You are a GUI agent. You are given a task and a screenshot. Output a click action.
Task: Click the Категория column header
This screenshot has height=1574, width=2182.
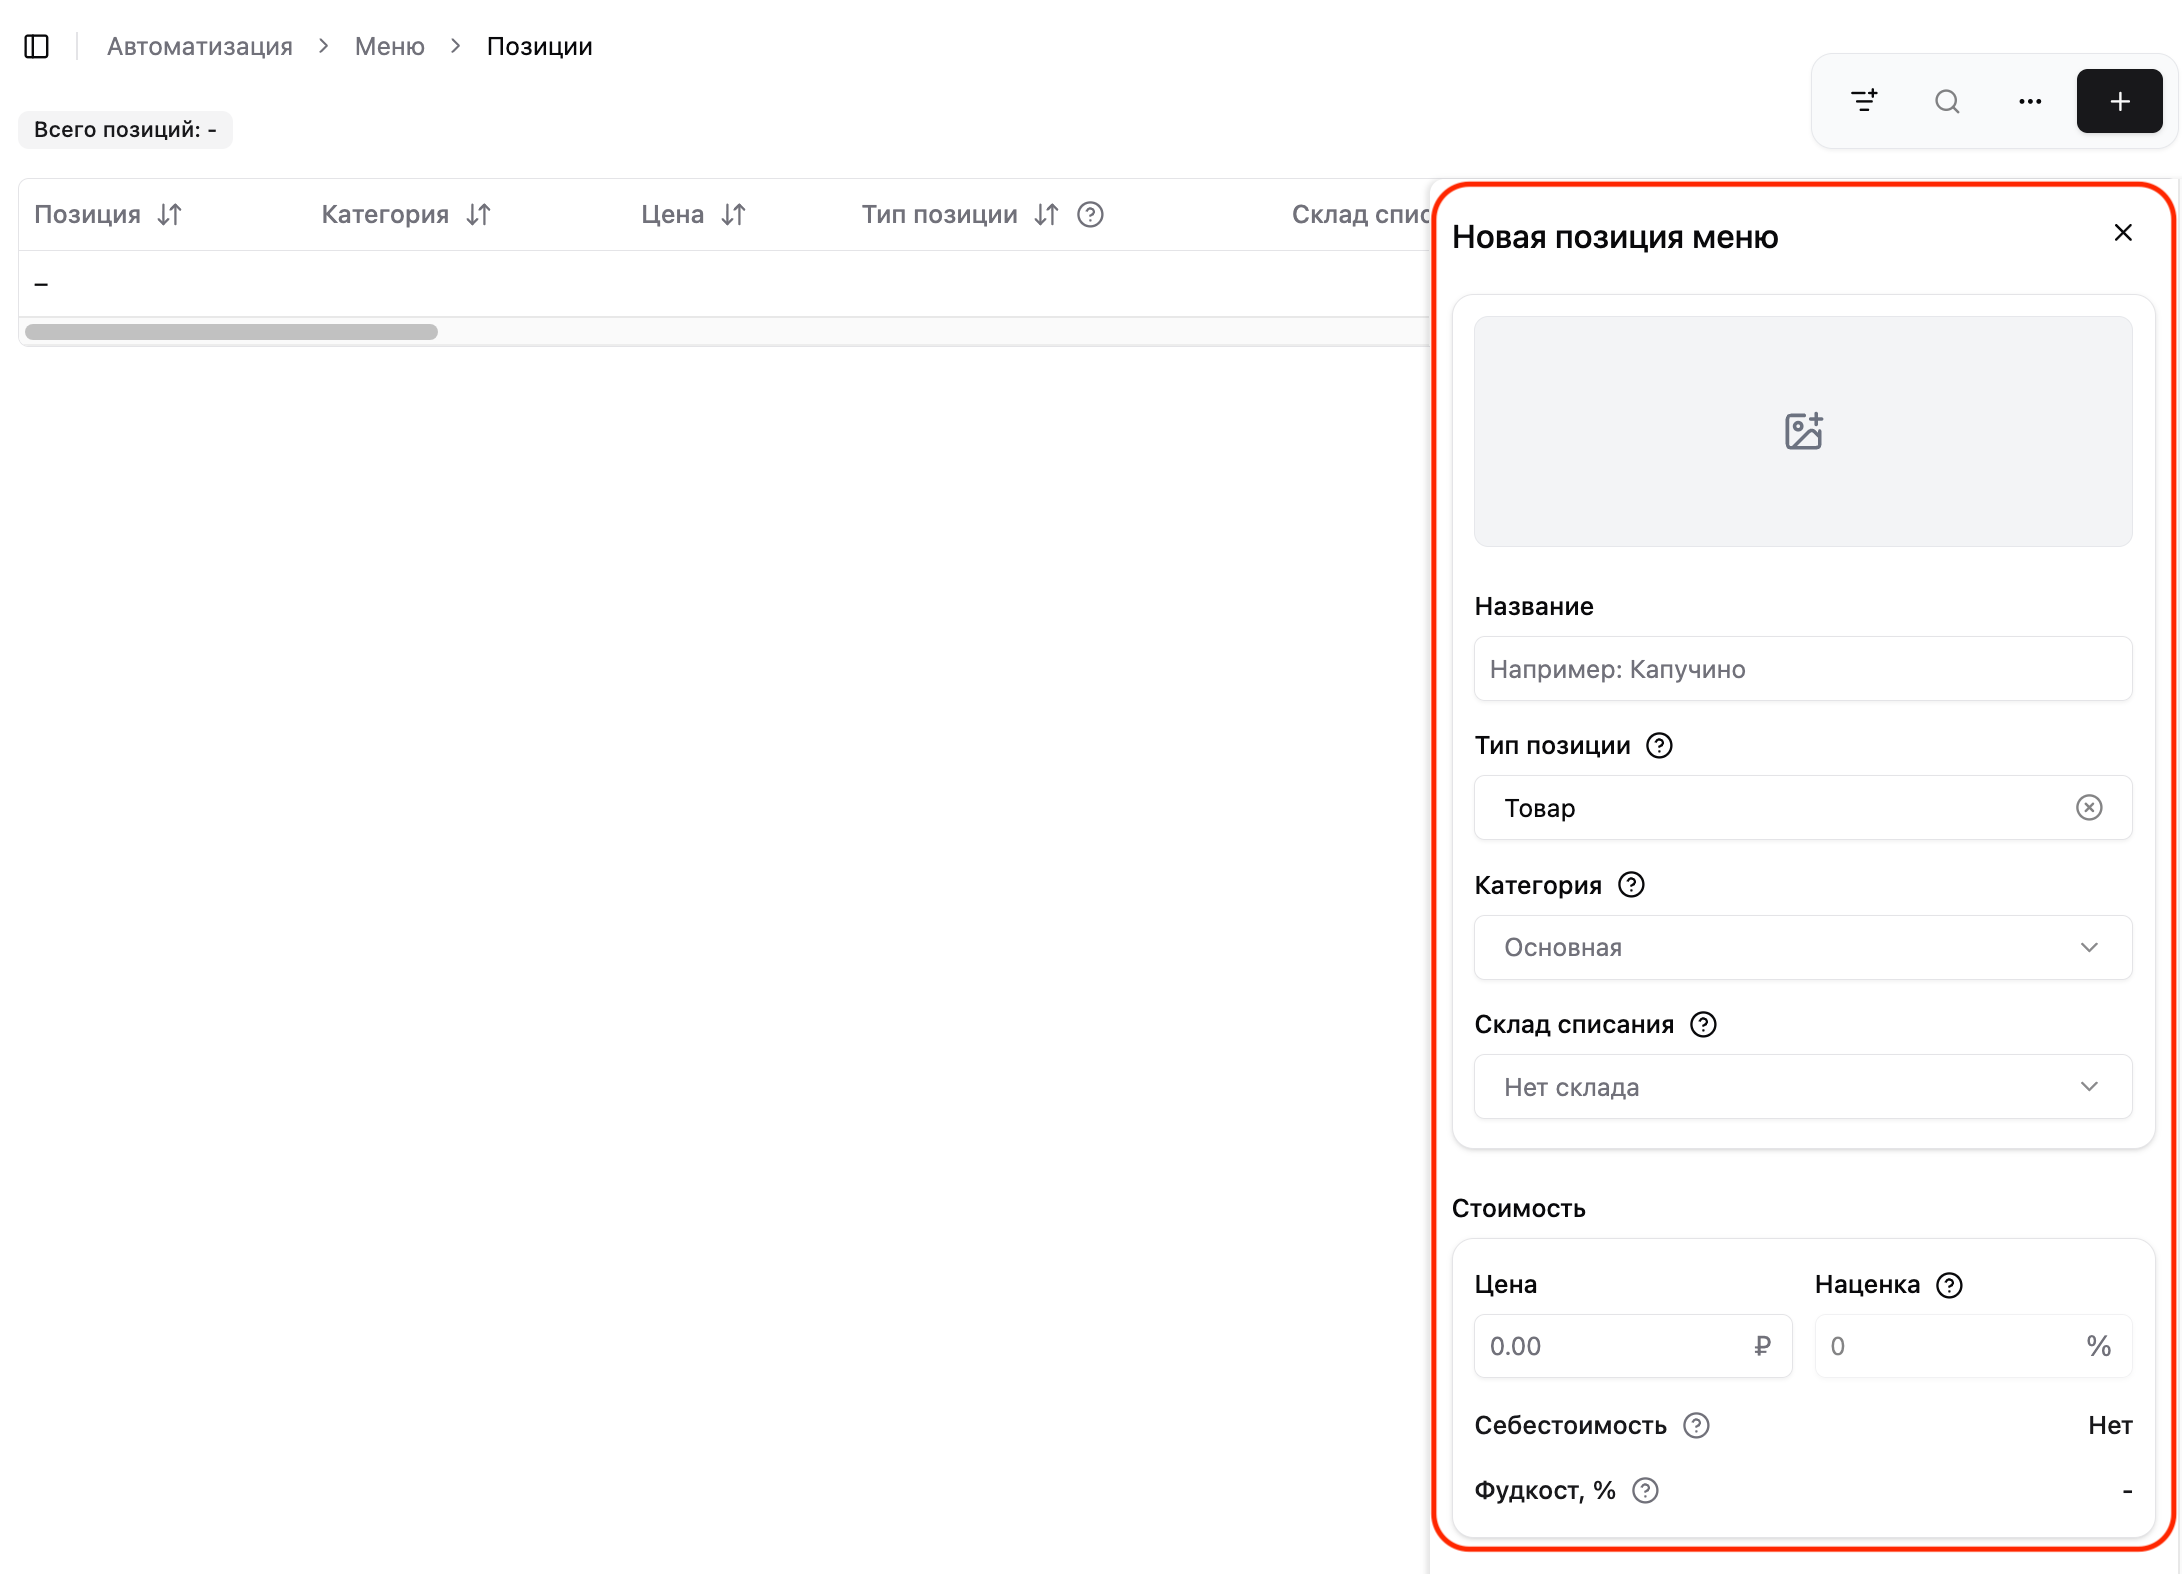[x=385, y=215]
